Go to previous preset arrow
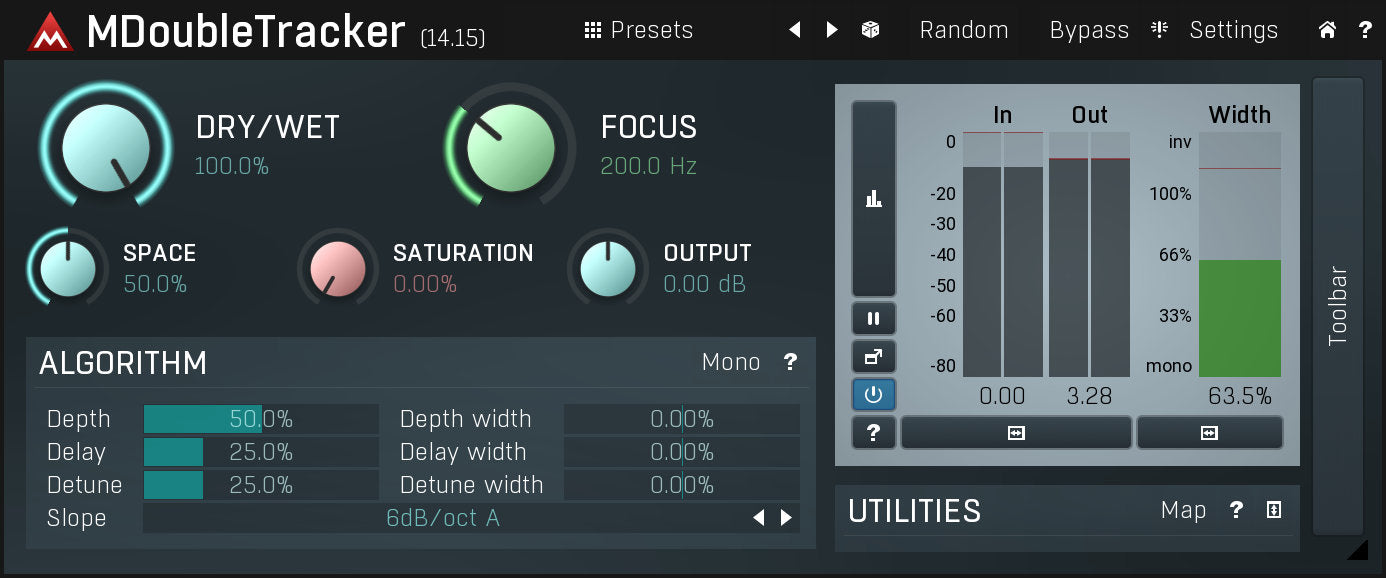 tap(795, 30)
